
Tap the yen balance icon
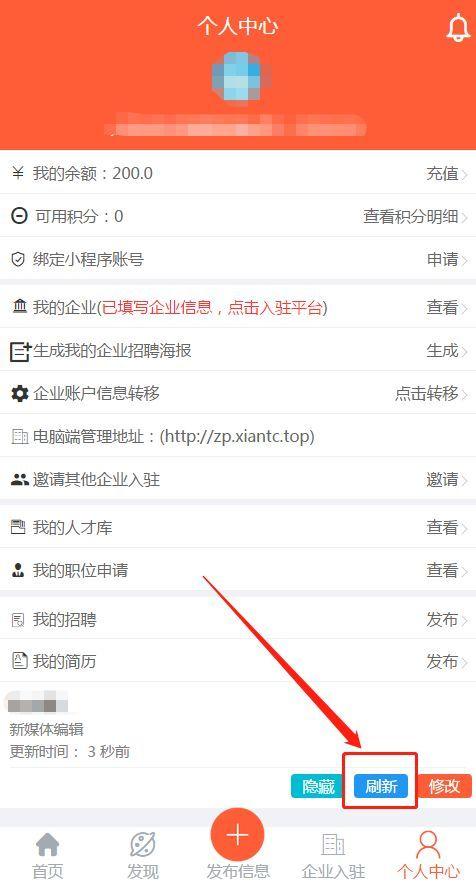(x=18, y=173)
